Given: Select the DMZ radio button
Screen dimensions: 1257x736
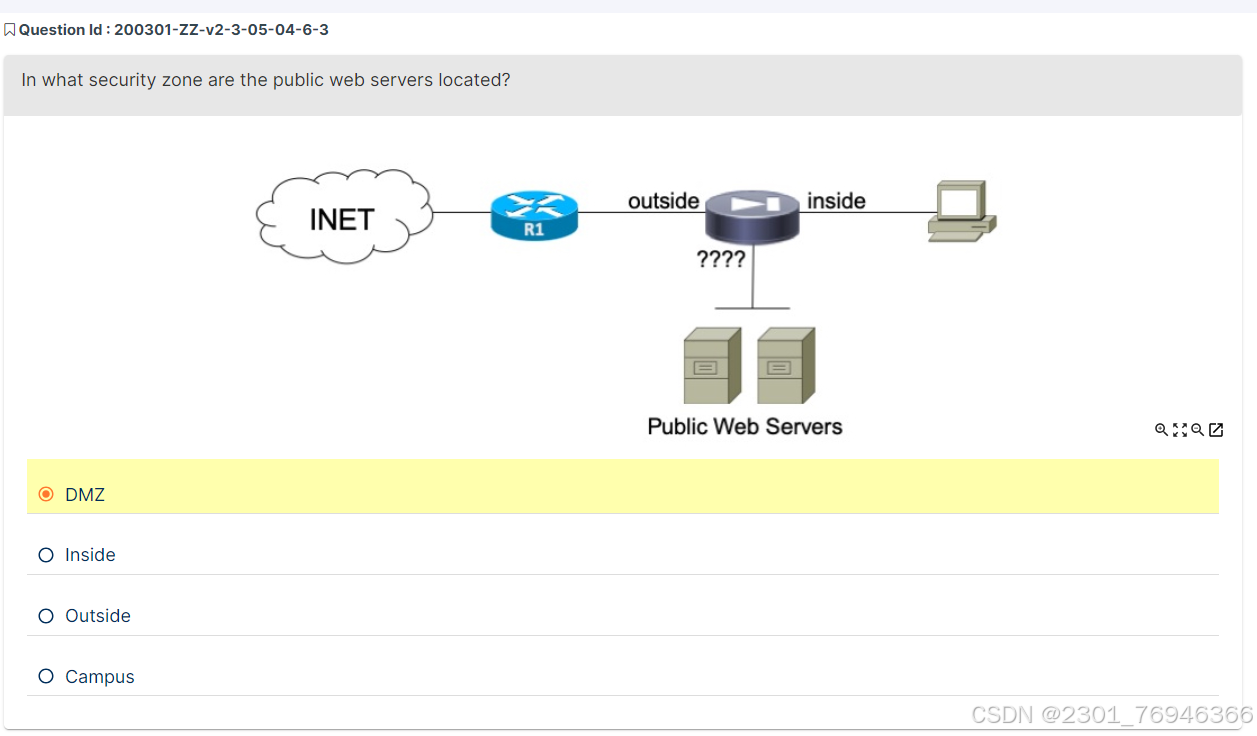Looking at the screenshot, I should [45, 494].
